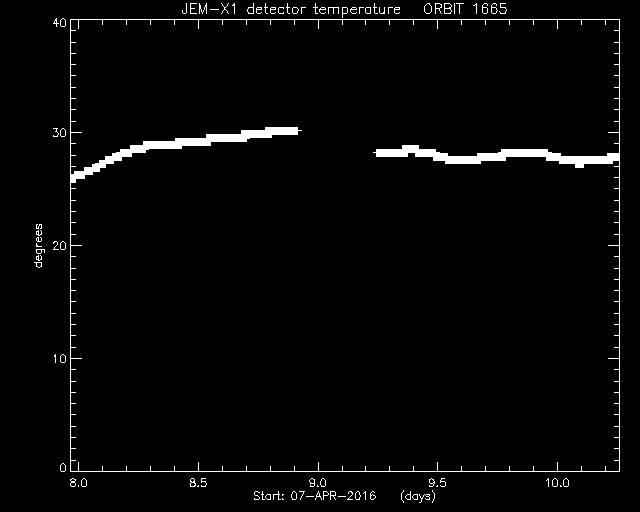Click the x-axis tick label 9.0
Viewport: 640px width, 512px height.
[x=318, y=483]
